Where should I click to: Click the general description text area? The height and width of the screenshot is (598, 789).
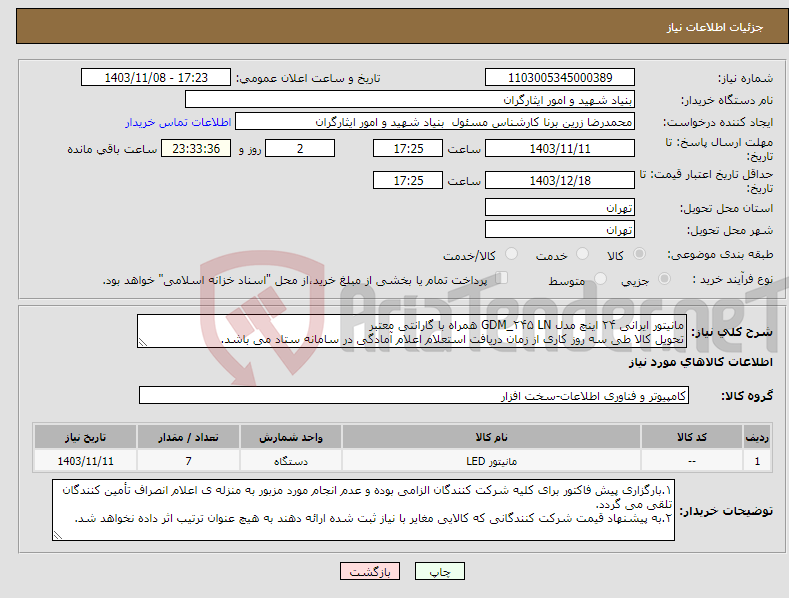coord(412,331)
